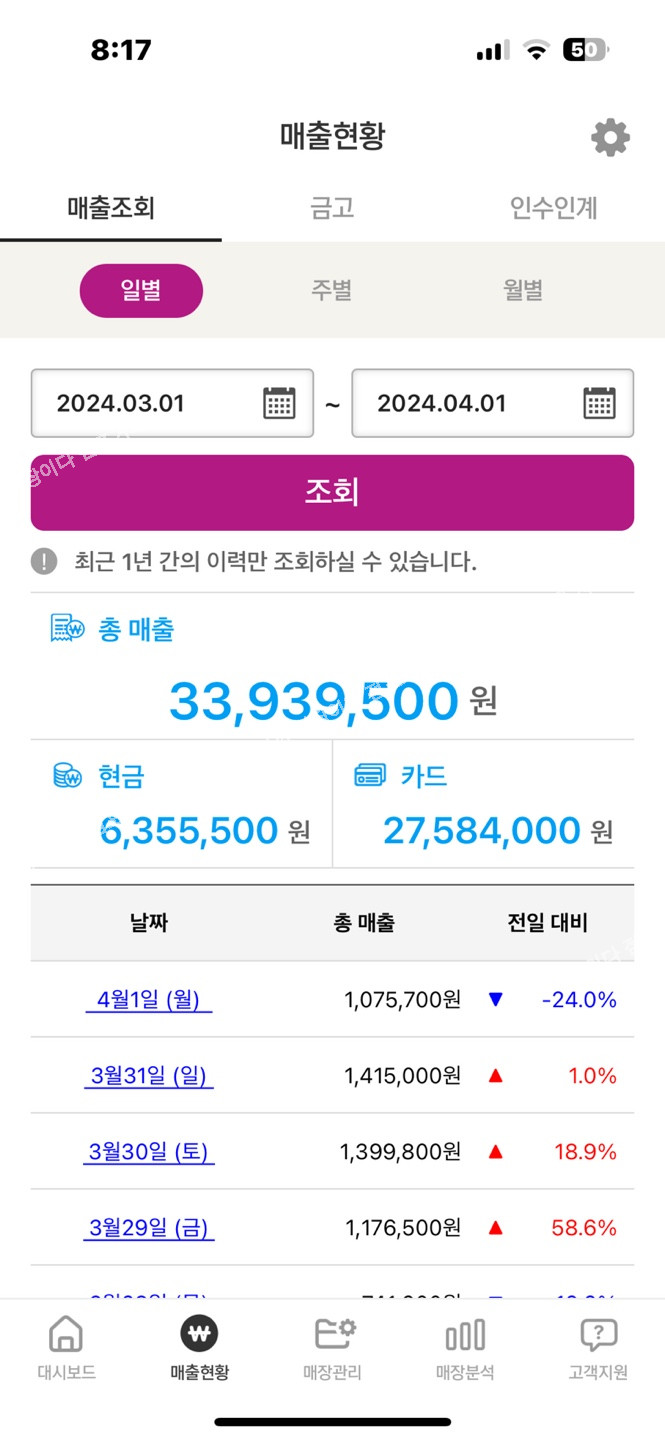Open start date calendar icon
The image size is (665, 1440).
coord(279,403)
